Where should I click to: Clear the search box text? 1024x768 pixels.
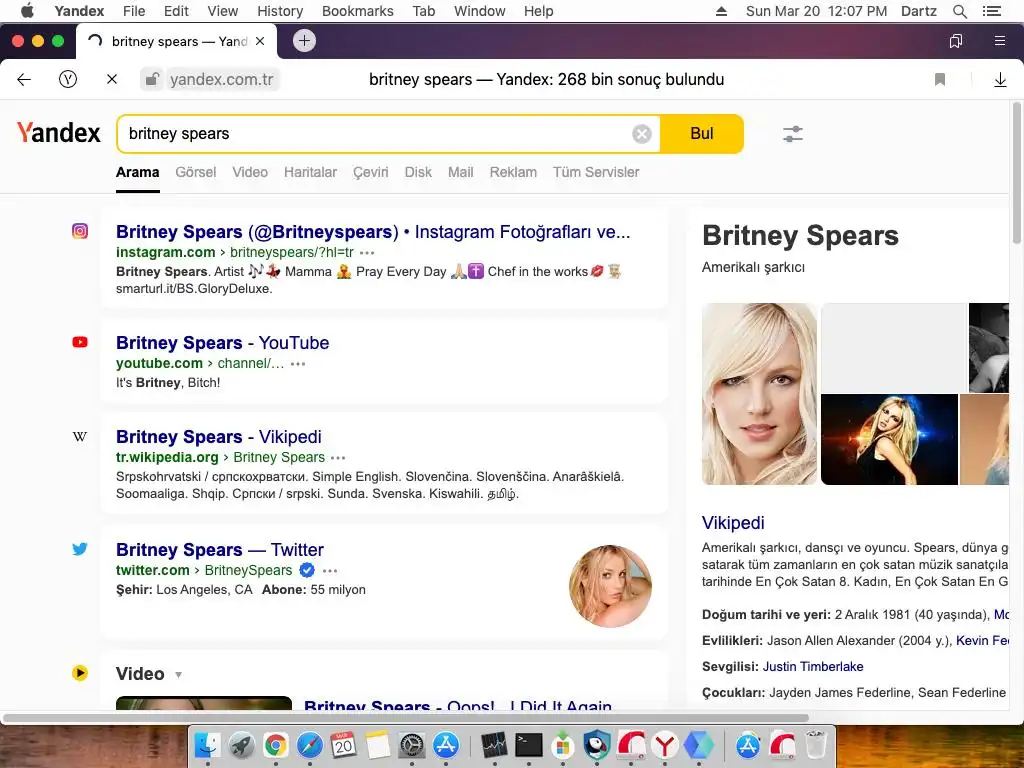pyautogui.click(x=642, y=134)
